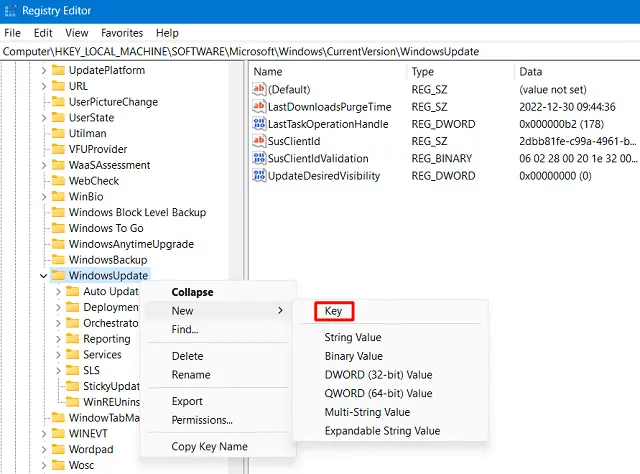Select the StickyUpdat subkey in tree

[x=111, y=386]
